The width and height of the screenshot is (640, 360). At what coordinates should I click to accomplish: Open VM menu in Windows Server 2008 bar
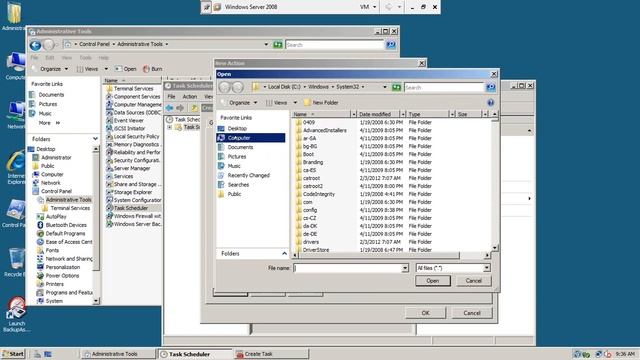point(368,7)
